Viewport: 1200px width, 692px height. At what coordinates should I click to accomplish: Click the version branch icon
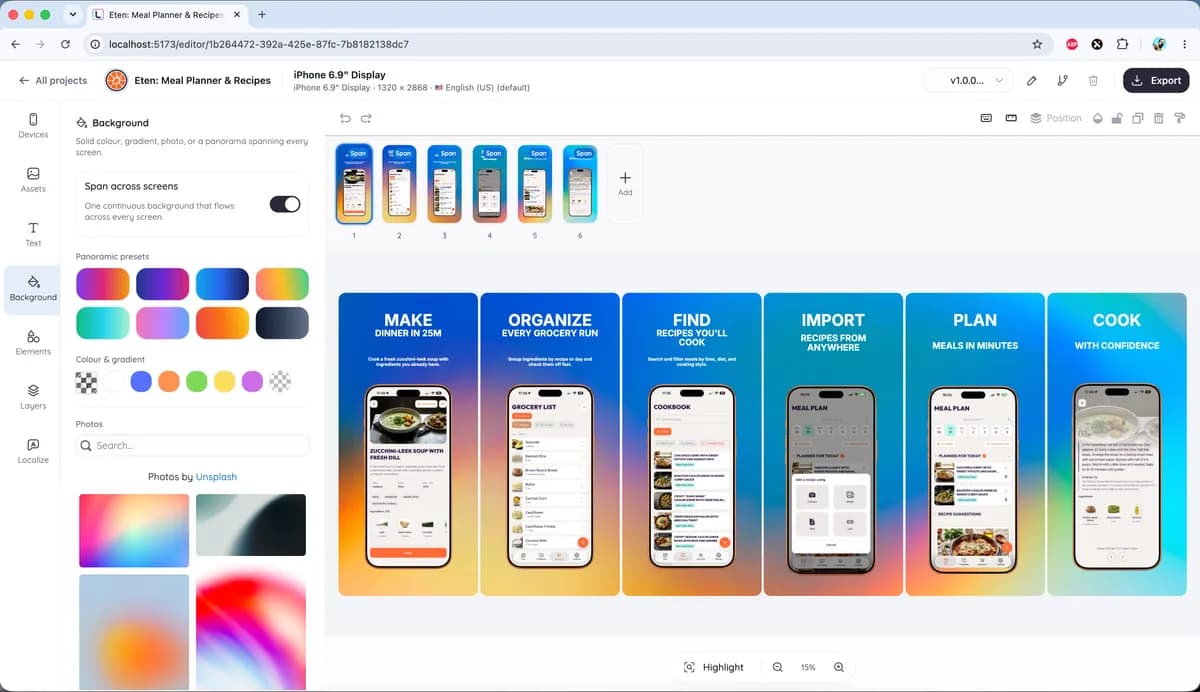1062,80
